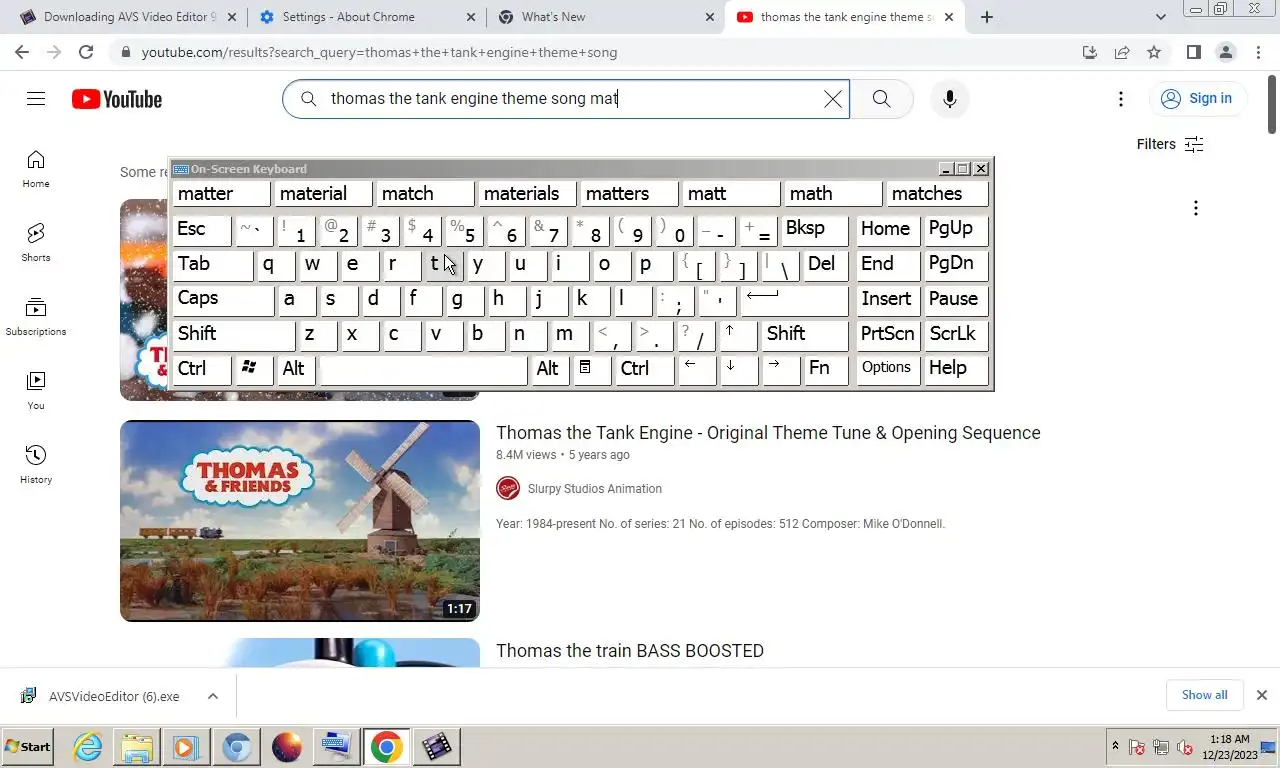Close the downloads bar with the X

point(1262,695)
